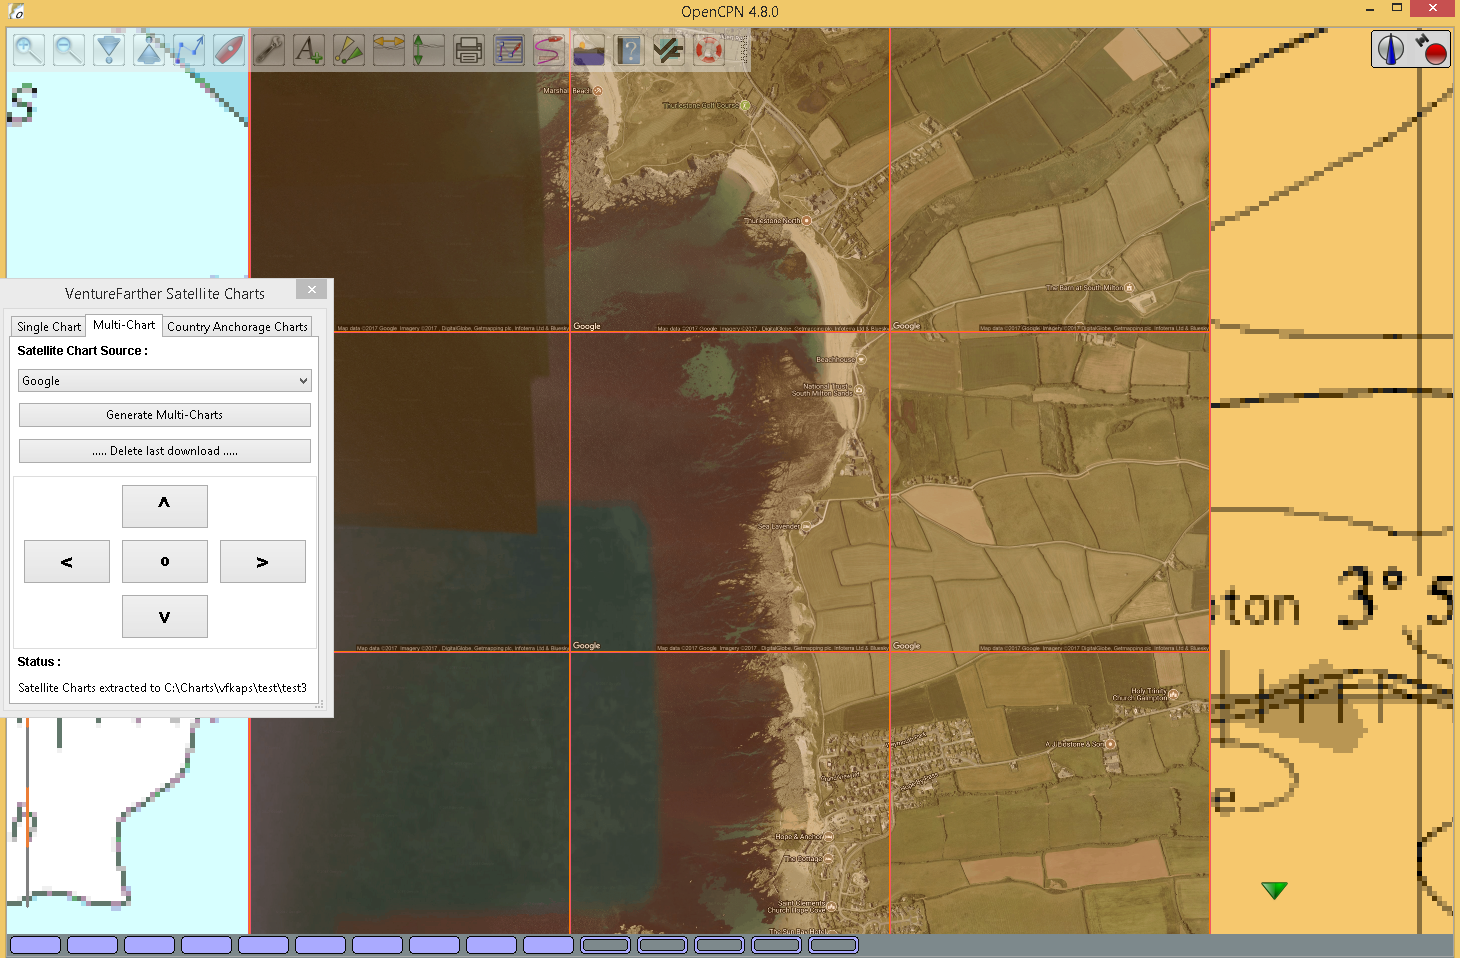Click the Thurlestone Golf Course map label
The image size is (1460, 958).
[700, 105]
